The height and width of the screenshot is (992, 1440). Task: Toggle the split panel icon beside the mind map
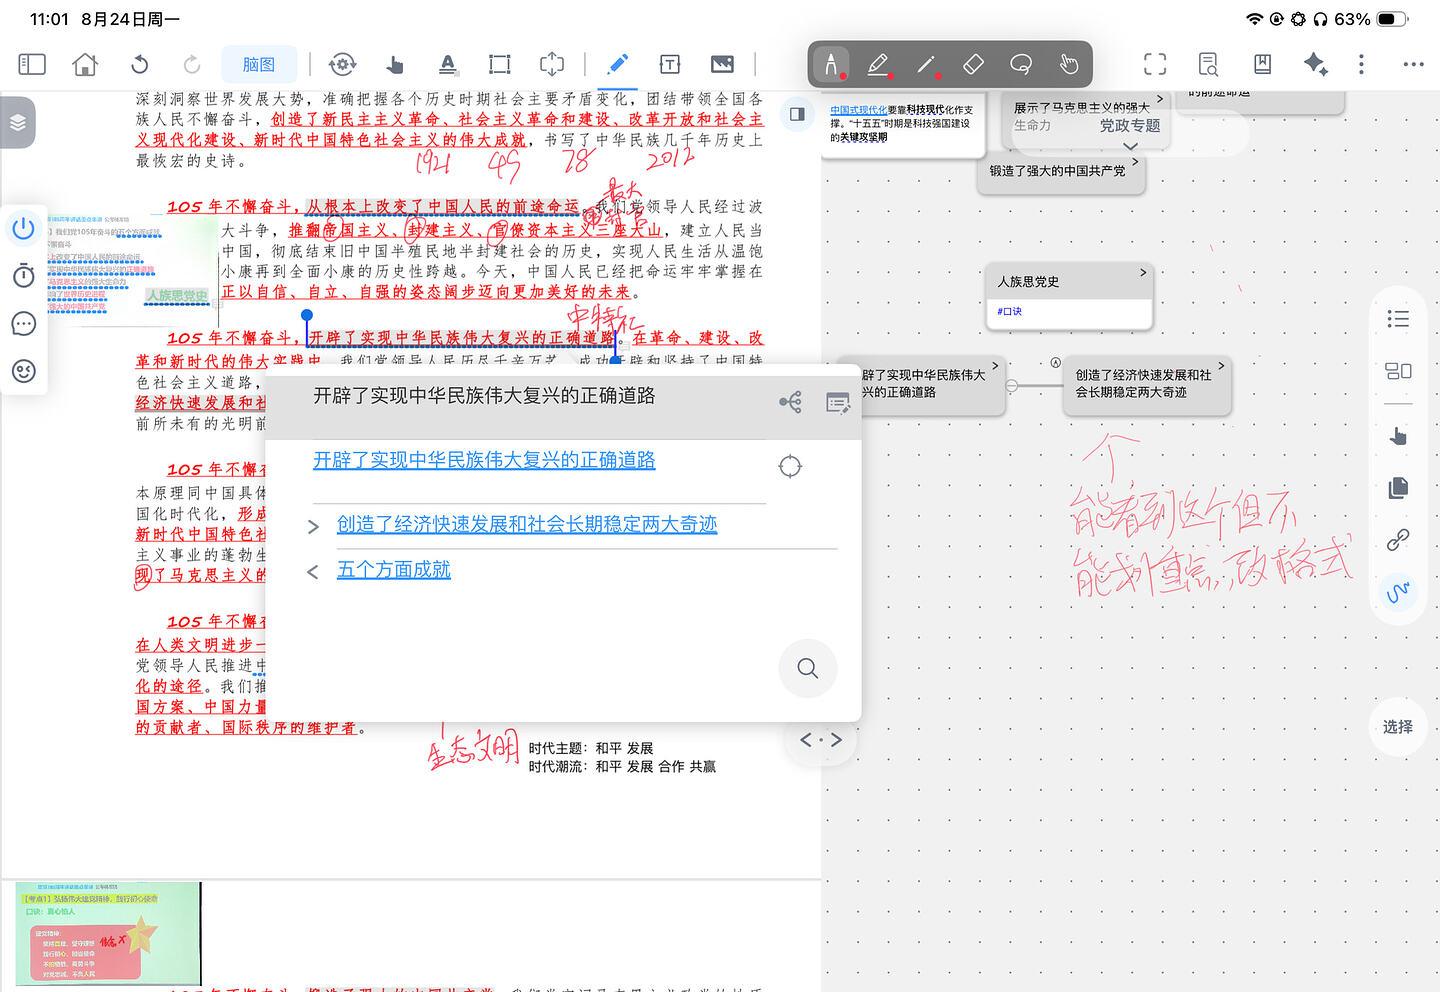coord(797,114)
